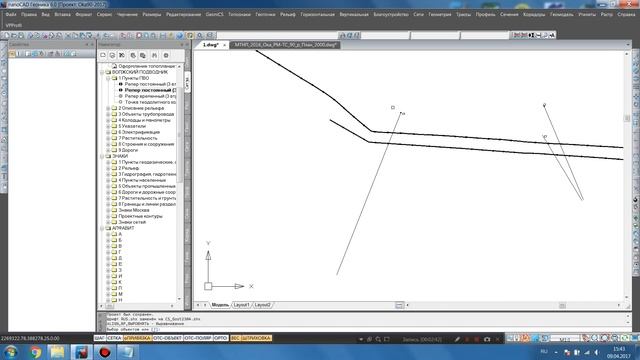Collapse the 1 Пункты ПВО folder
Screen dimensions: 640x360
(x=108, y=78)
